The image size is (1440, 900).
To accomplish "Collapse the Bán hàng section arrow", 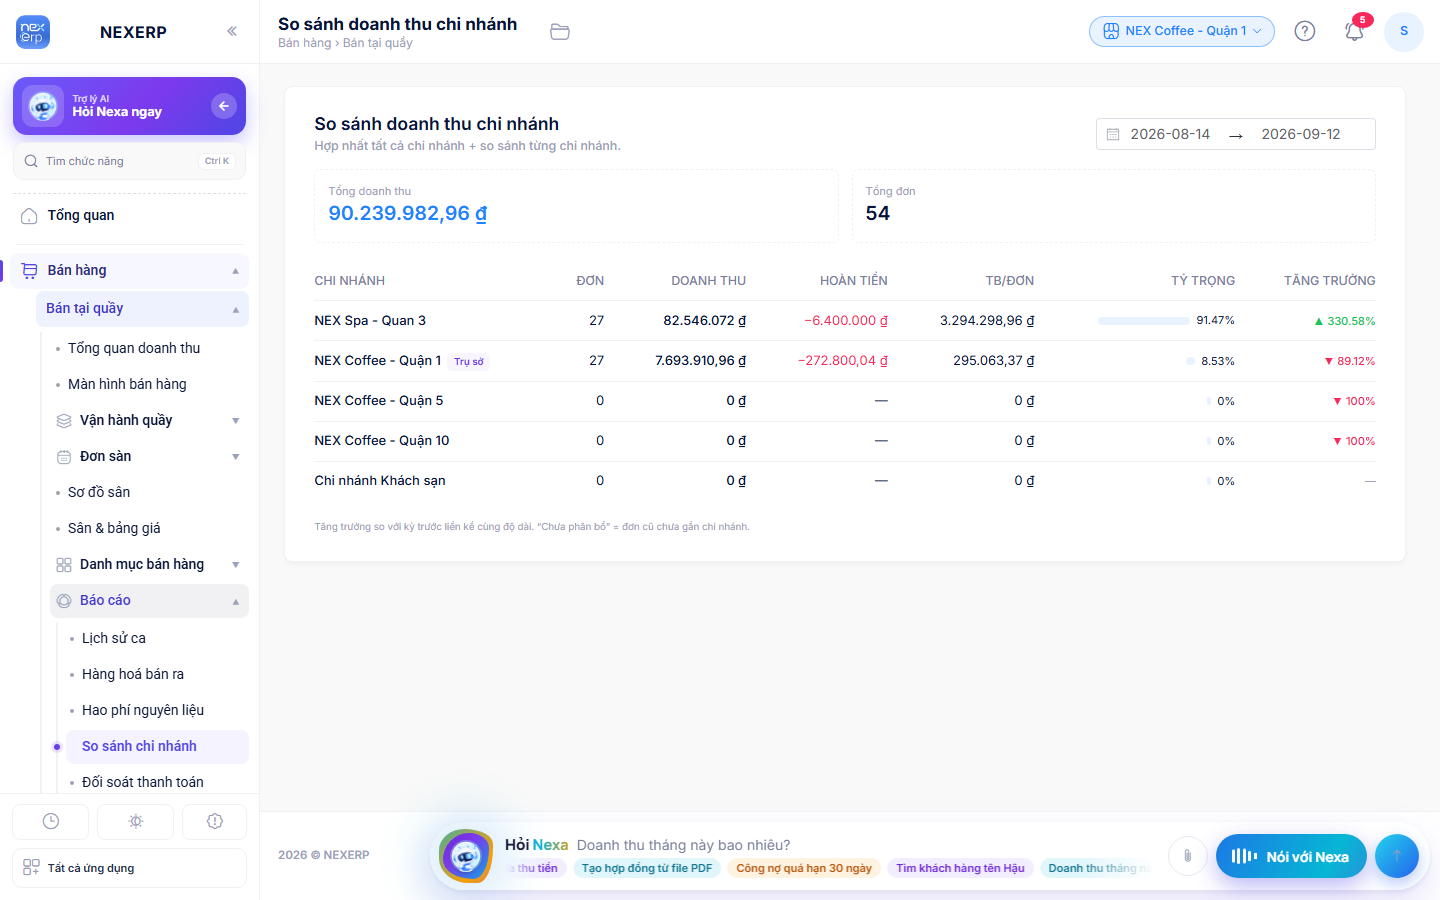I will [236, 271].
